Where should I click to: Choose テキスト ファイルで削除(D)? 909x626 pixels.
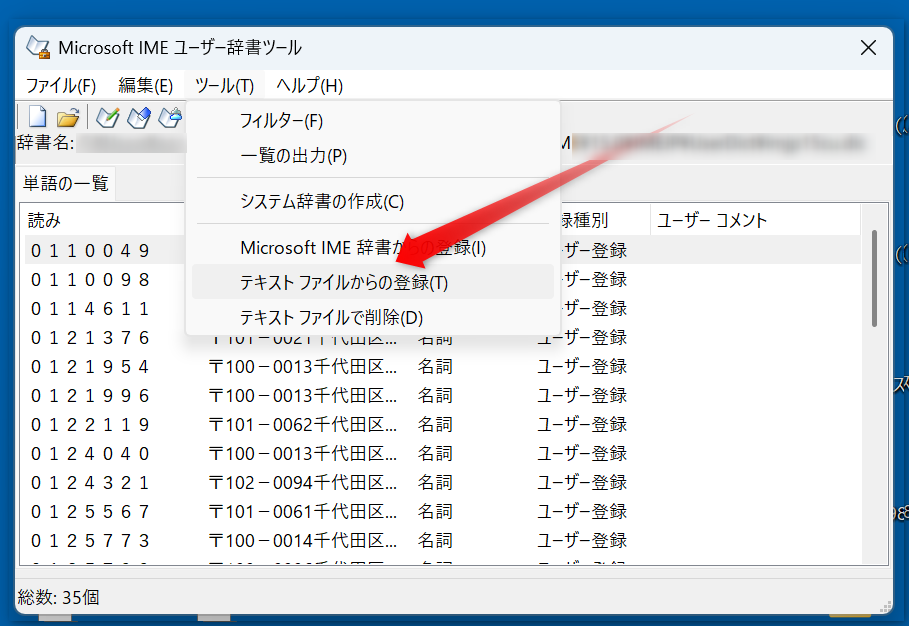click(373, 317)
